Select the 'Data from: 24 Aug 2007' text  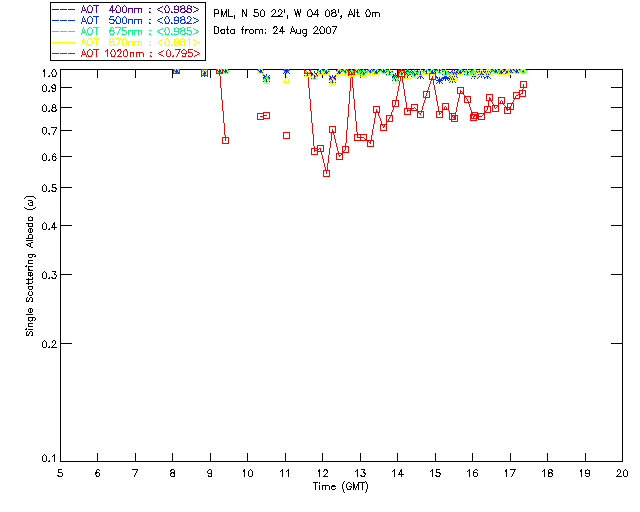point(276,31)
